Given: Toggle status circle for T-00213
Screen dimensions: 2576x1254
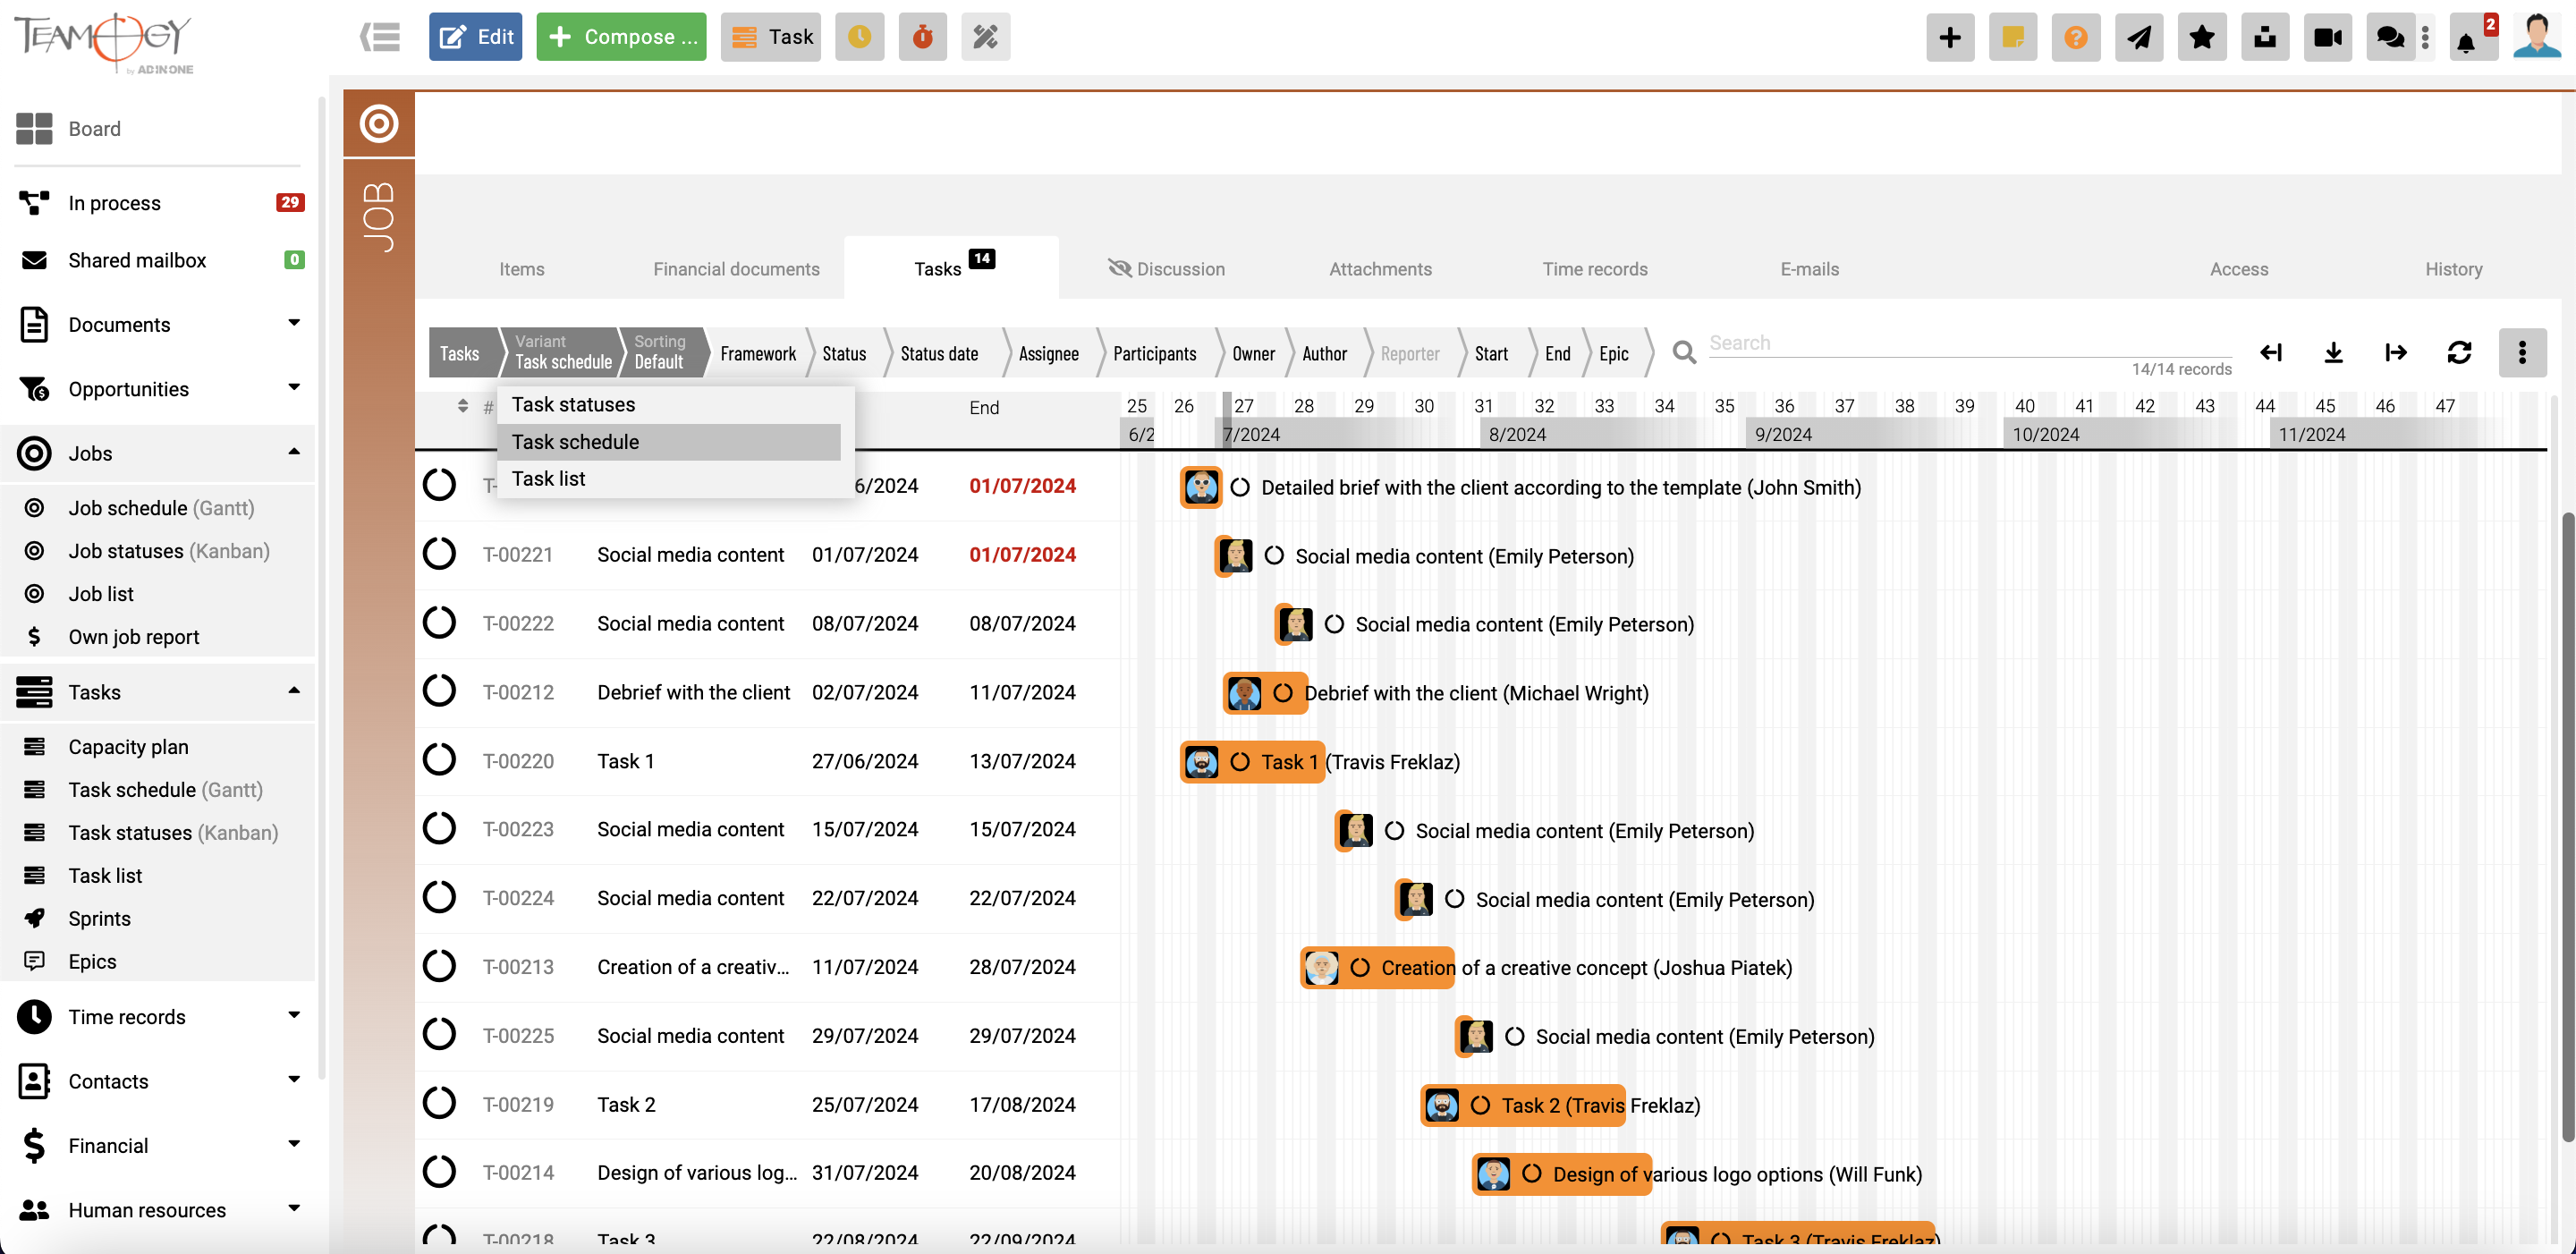Looking at the screenshot, I should 439,966.
